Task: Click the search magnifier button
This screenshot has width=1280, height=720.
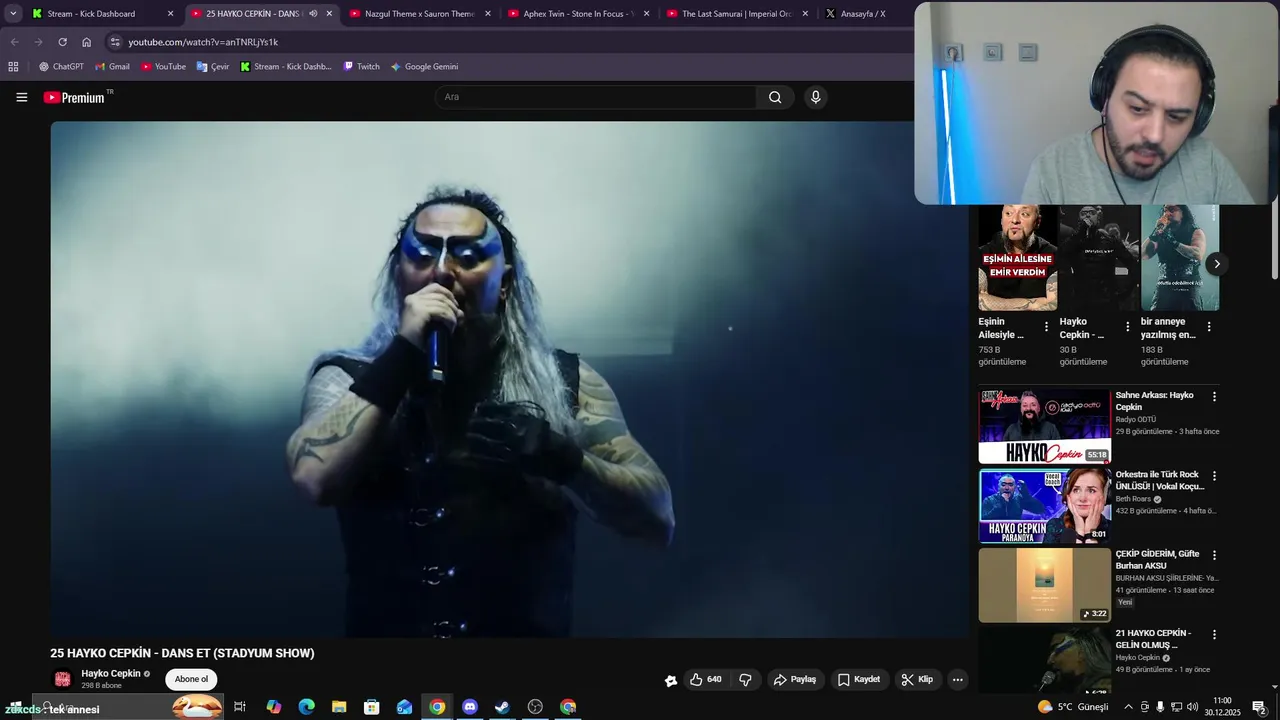Action: (x=775, y=97)
